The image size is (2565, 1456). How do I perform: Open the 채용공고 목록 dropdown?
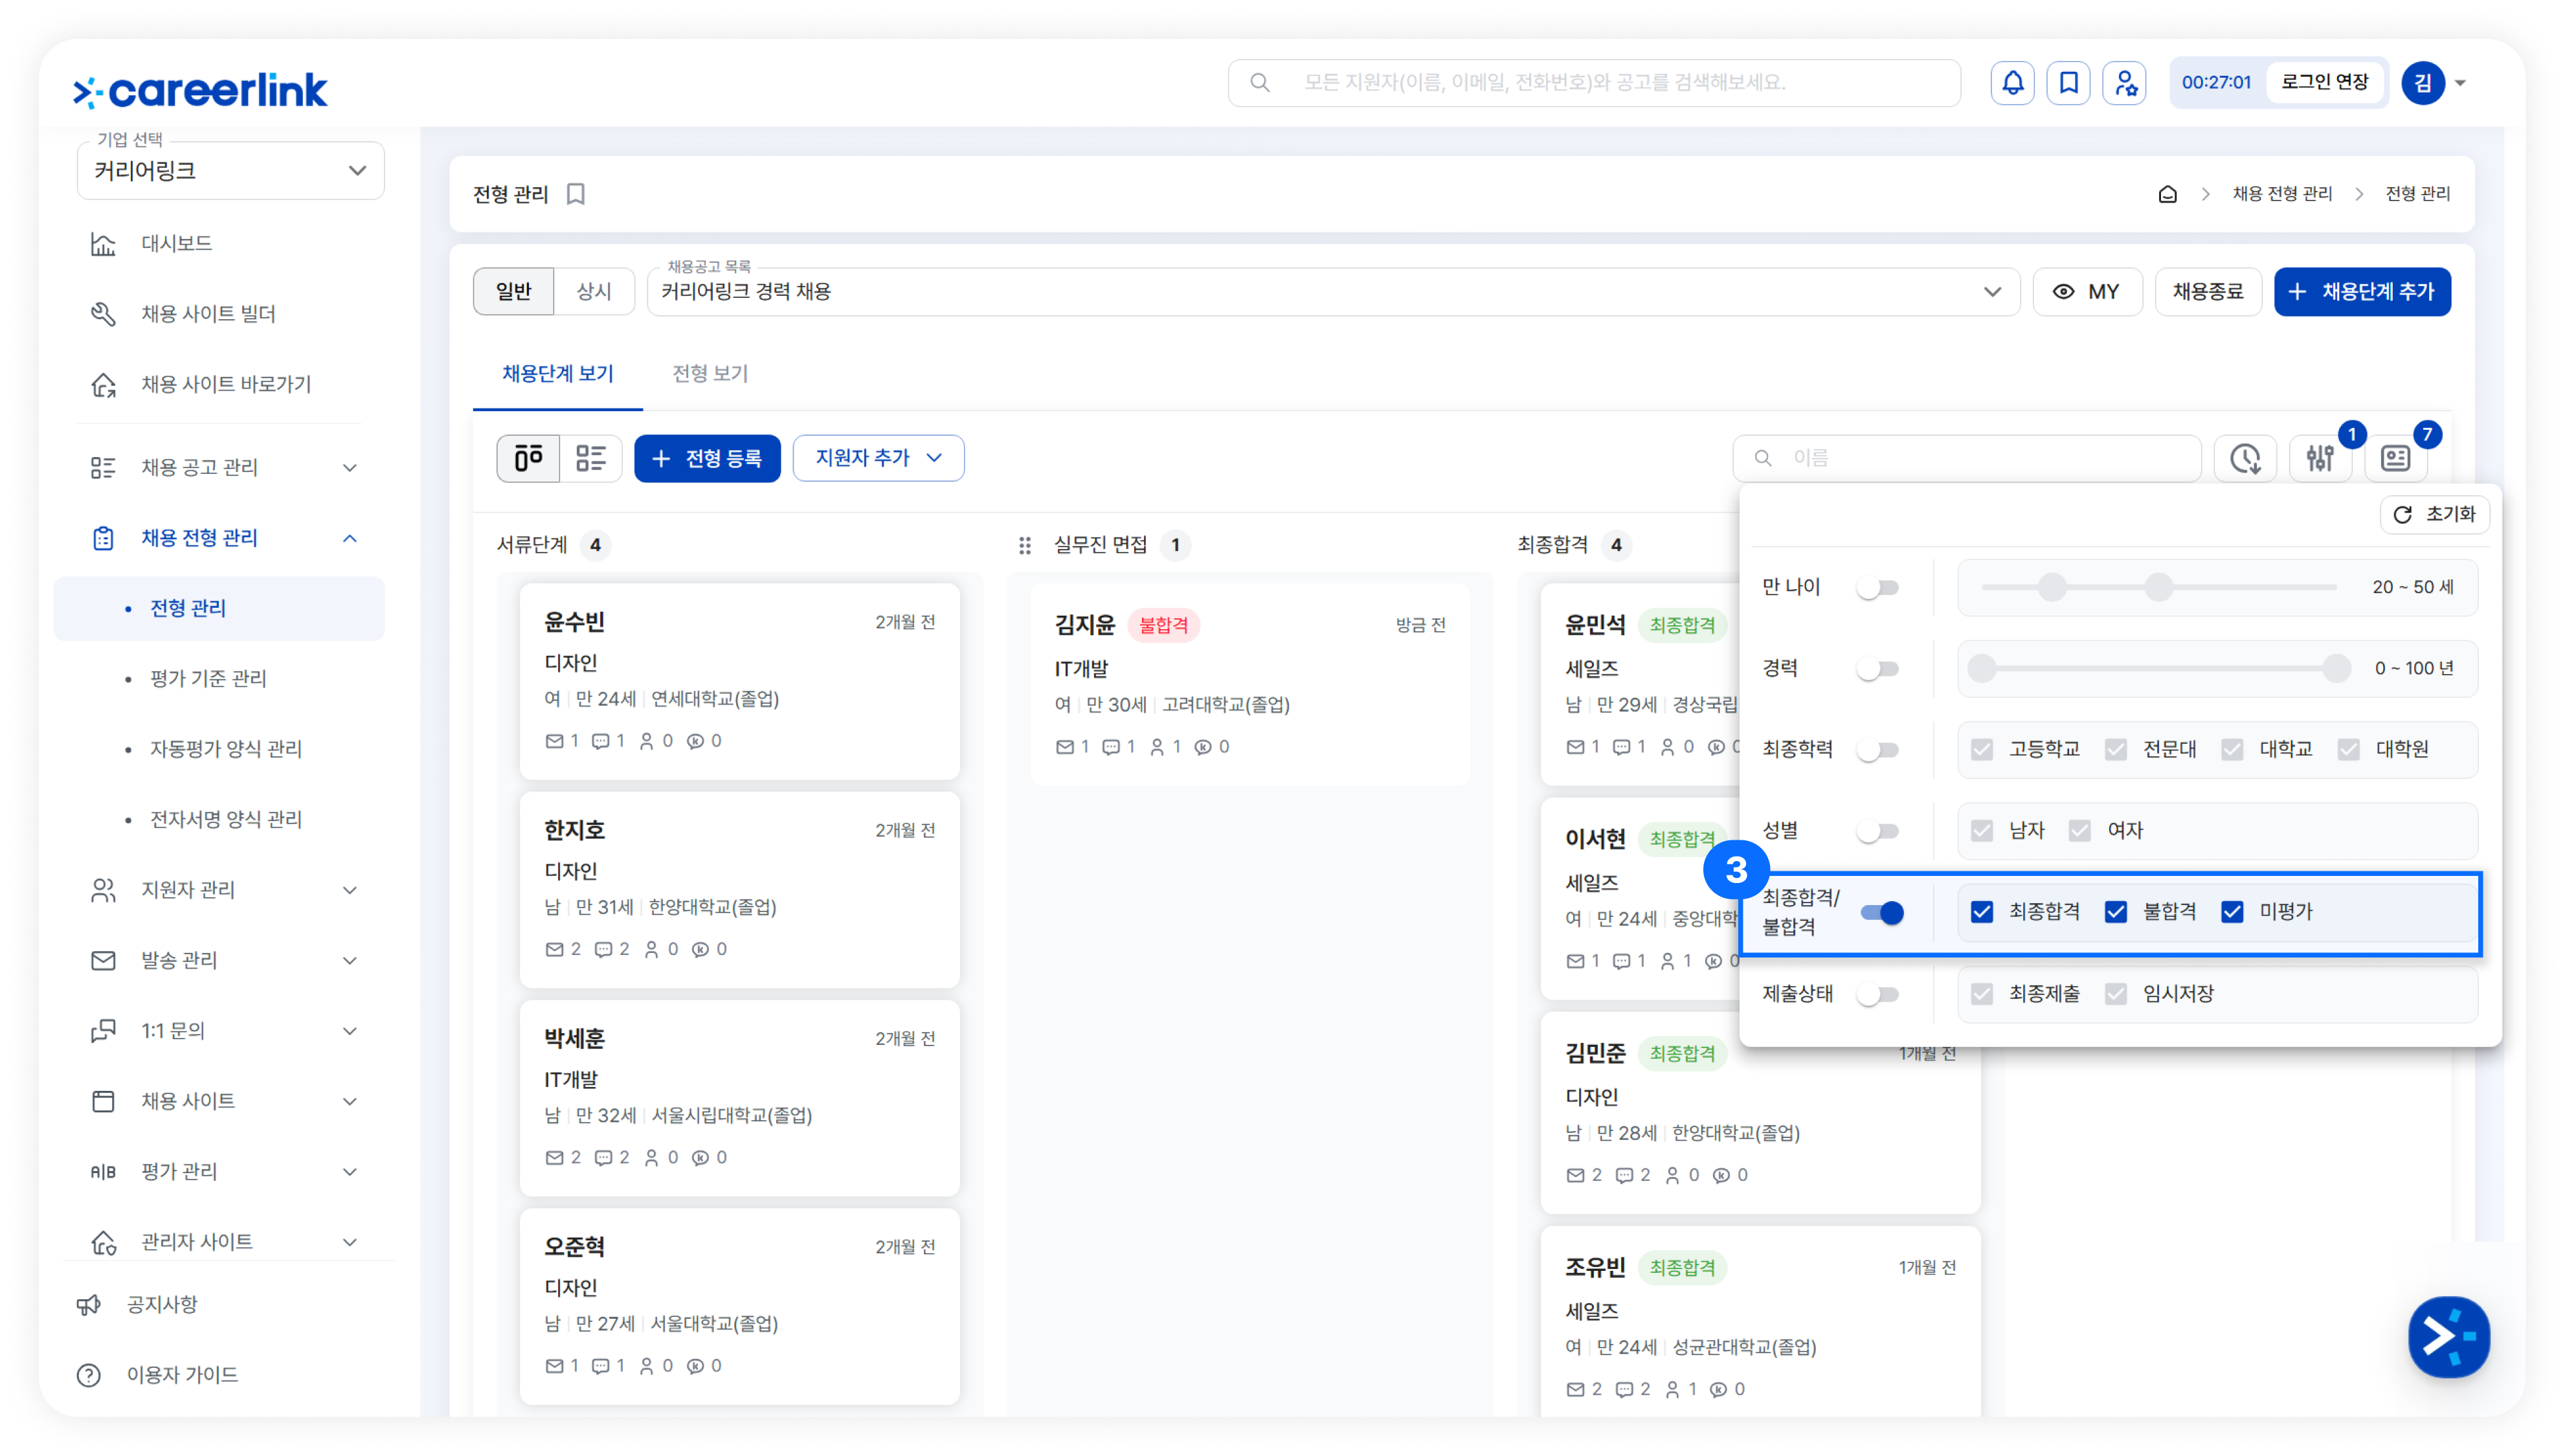click(1333, 291)
